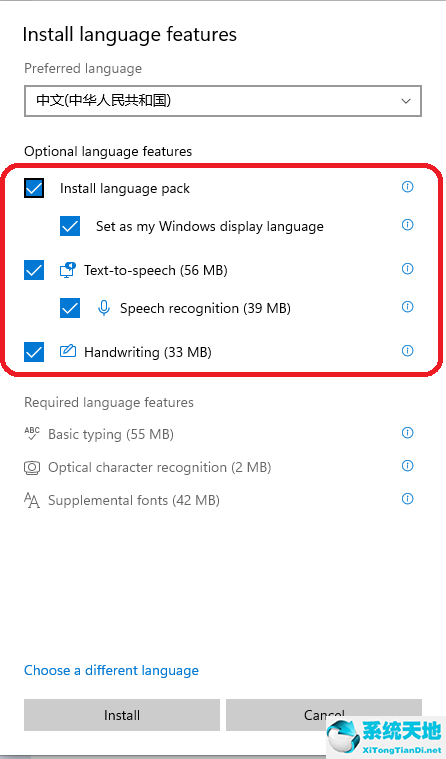
Task: Click info icon beside Basic typing
Action: 408,433
